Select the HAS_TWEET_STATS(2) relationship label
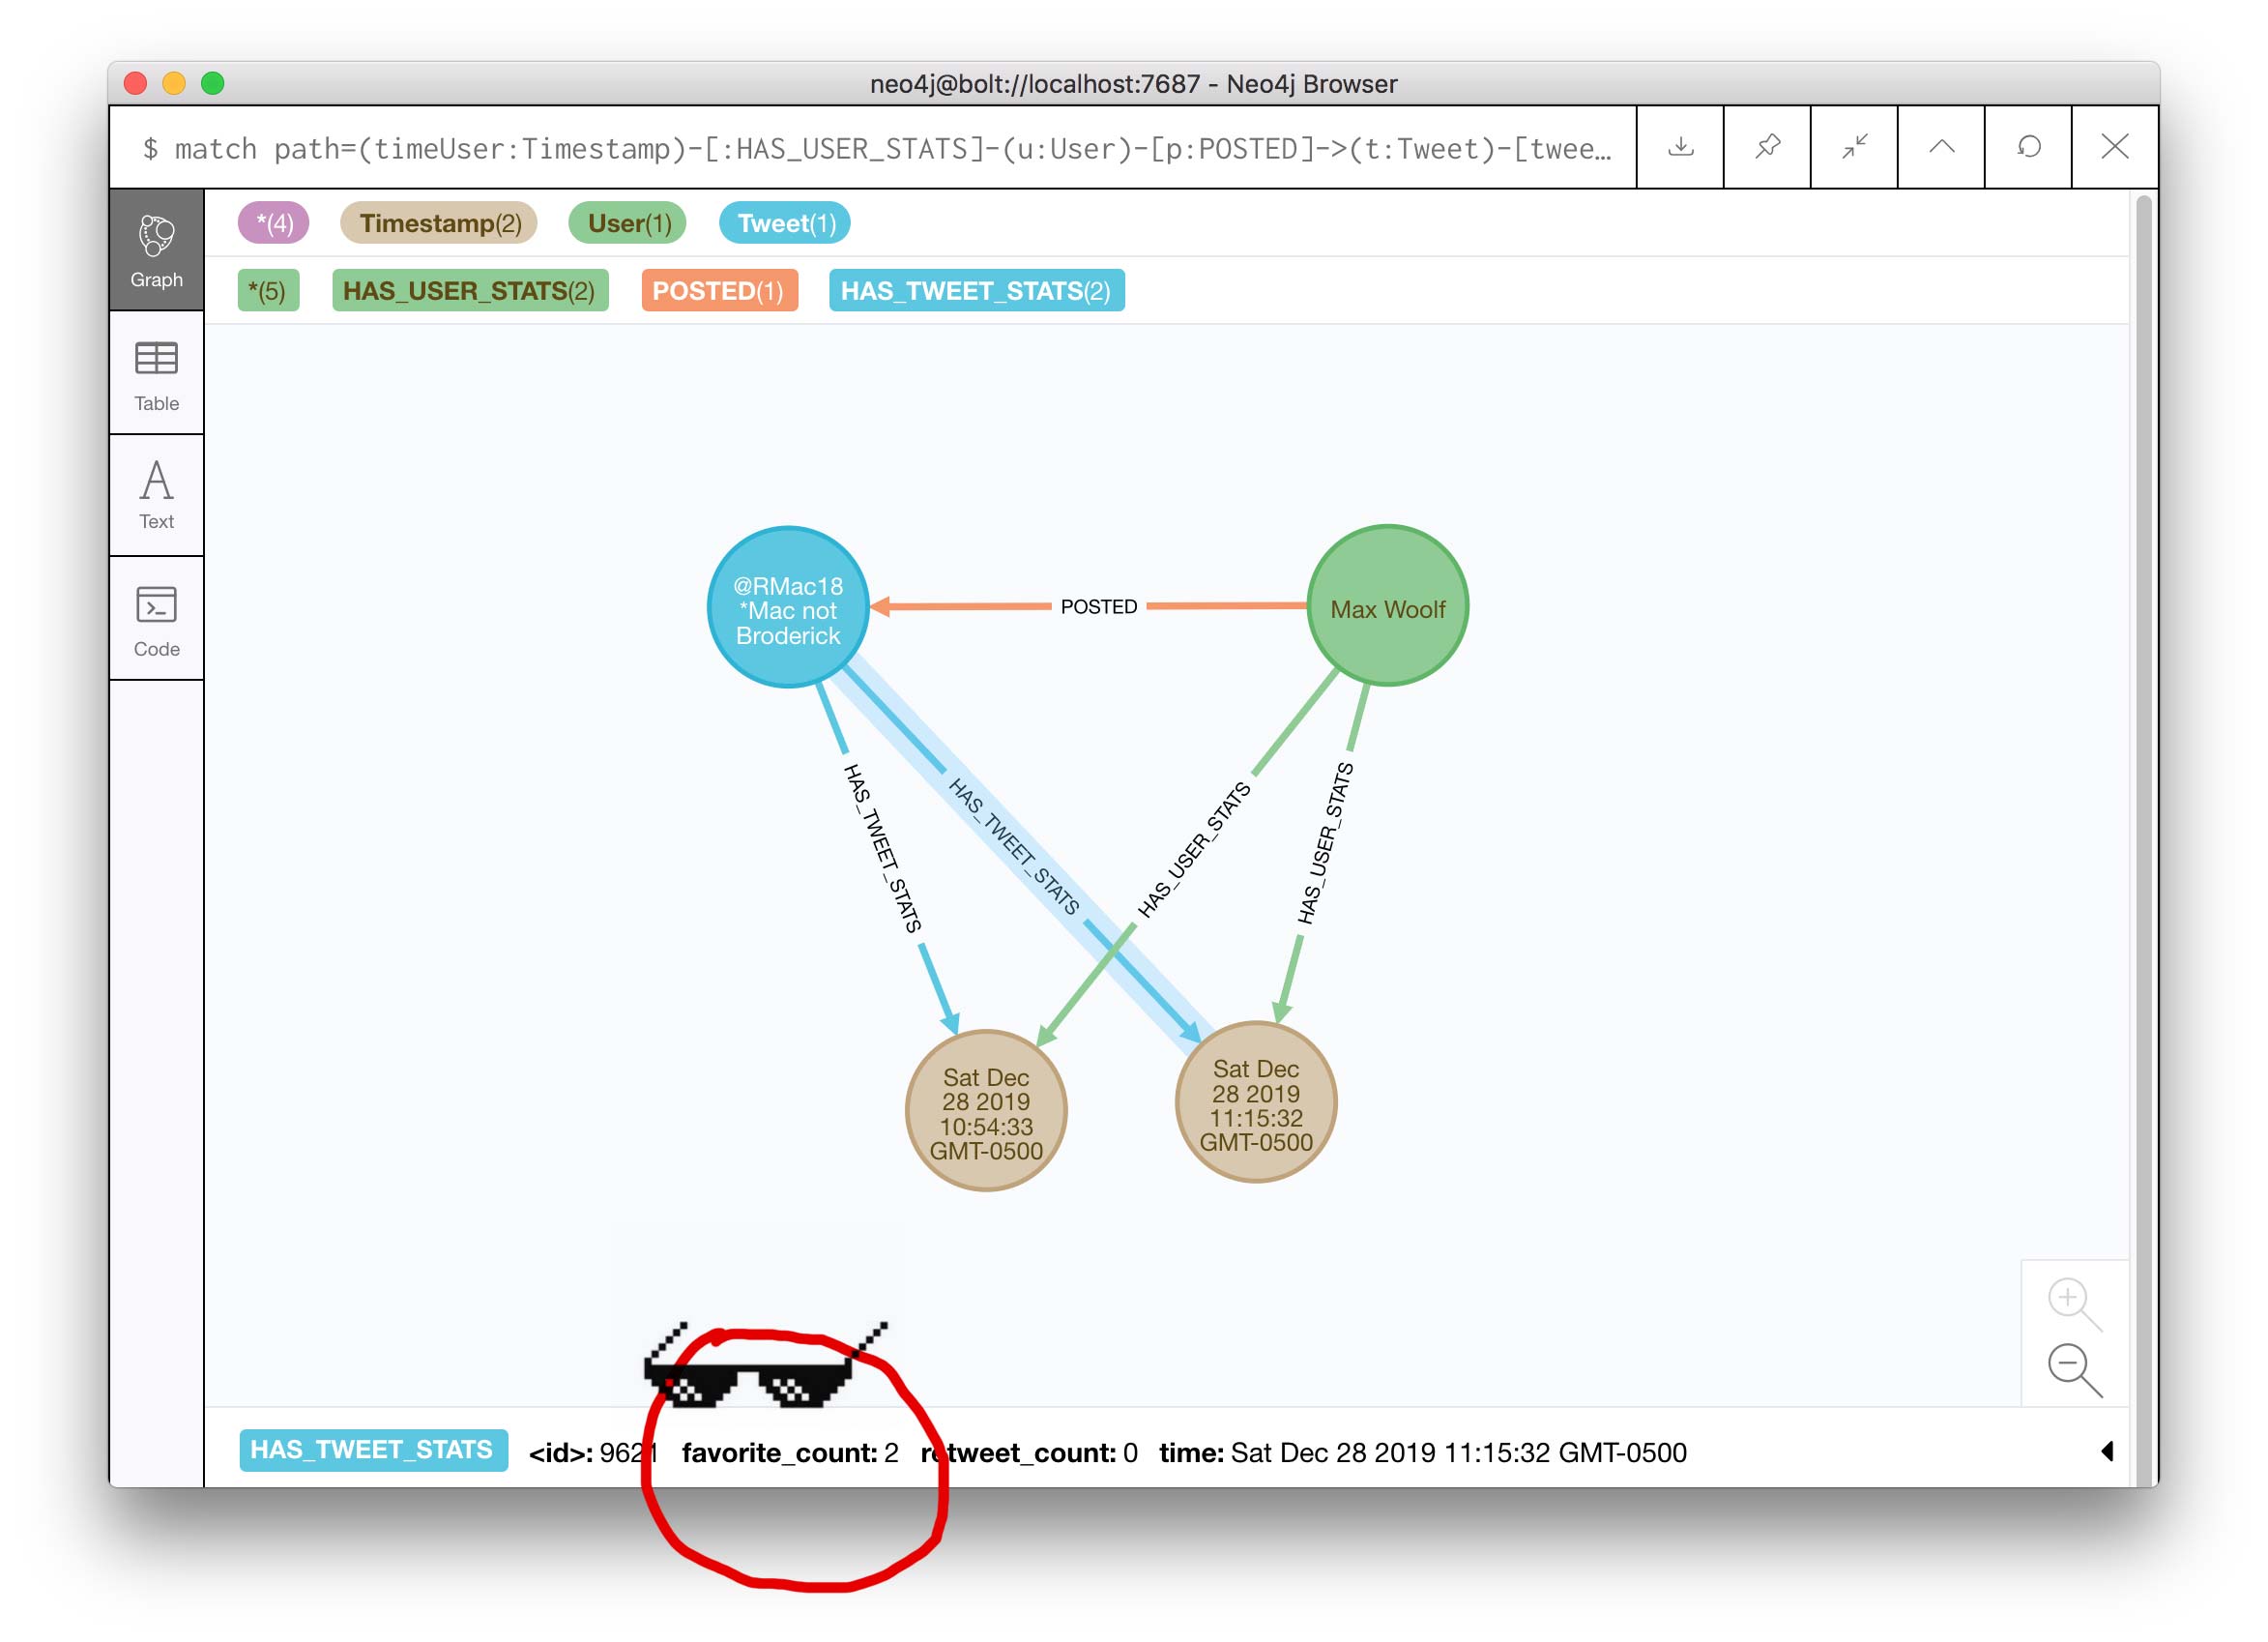The width and height of the screenshot is (2268, 1642). pyautogui.click(x=976, y=291)
